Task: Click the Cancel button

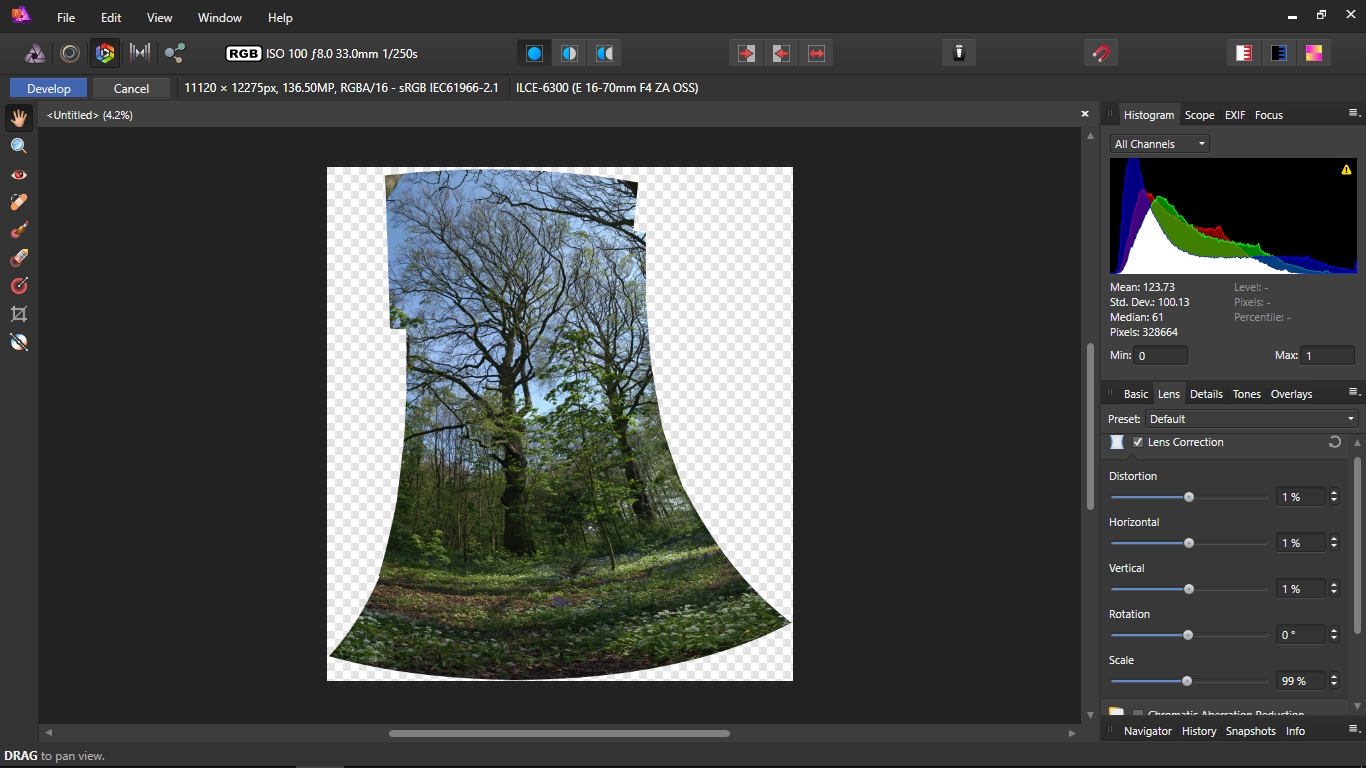Action: (x=131, y=88)
